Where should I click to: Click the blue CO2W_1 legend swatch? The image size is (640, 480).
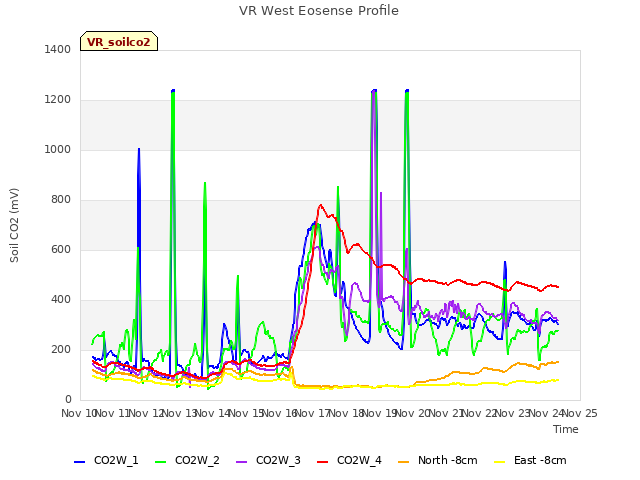coord(79,462)
